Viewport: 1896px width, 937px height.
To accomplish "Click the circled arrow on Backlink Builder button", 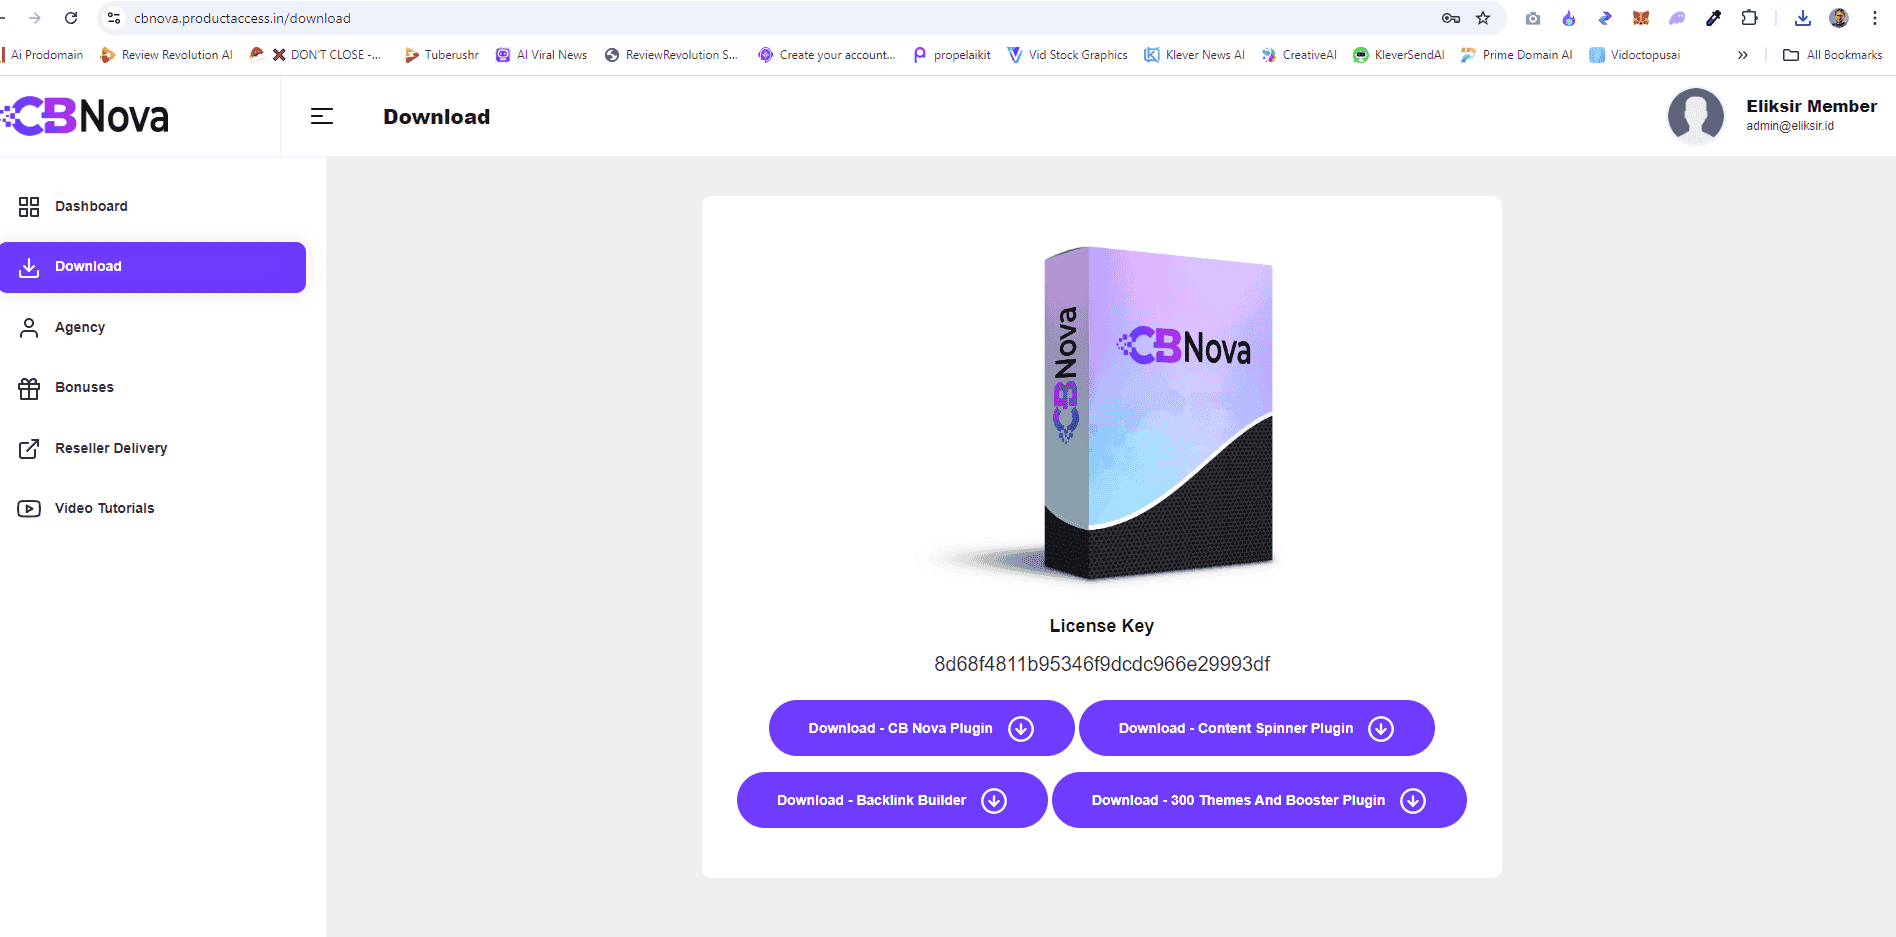I will point(994,801).
